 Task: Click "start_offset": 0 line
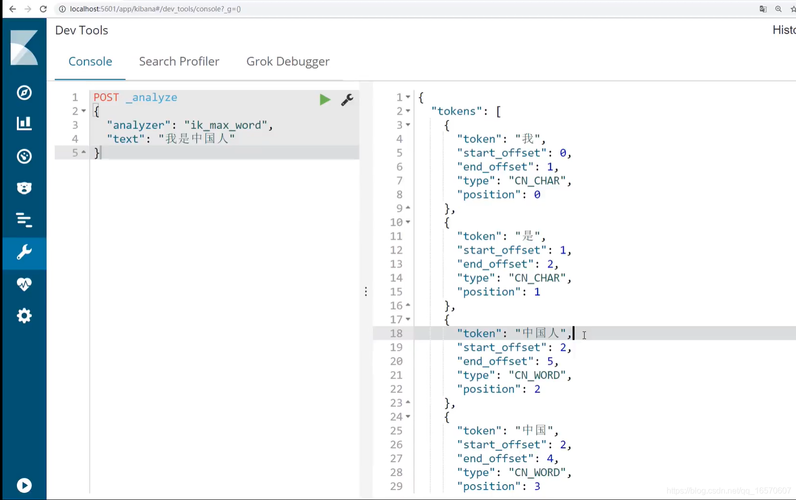(514, 153)
